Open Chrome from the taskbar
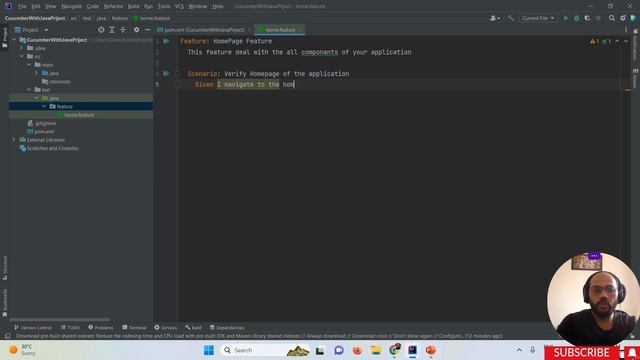This screenshot has width=640, height=360. point(394,350)
